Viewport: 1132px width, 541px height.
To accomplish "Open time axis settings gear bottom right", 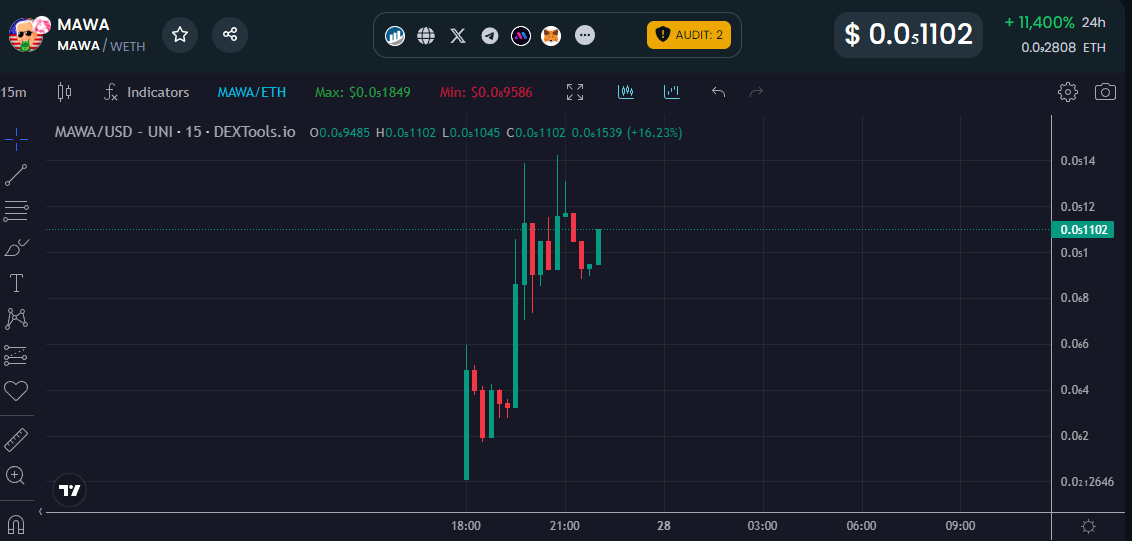I will tap(1089, 525).
